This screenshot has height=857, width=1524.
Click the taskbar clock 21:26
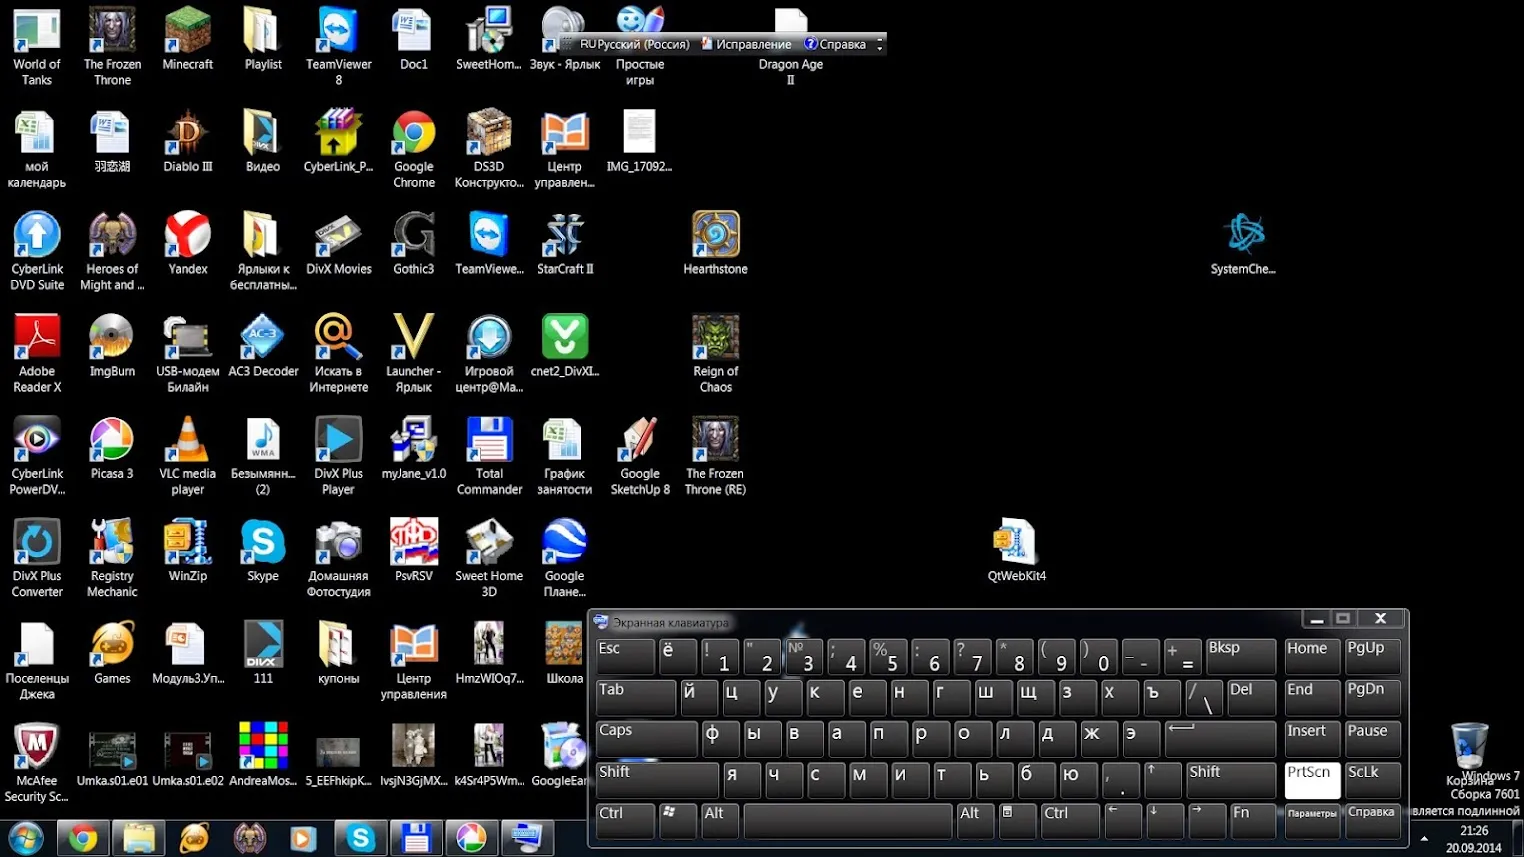pos(1474,830)
